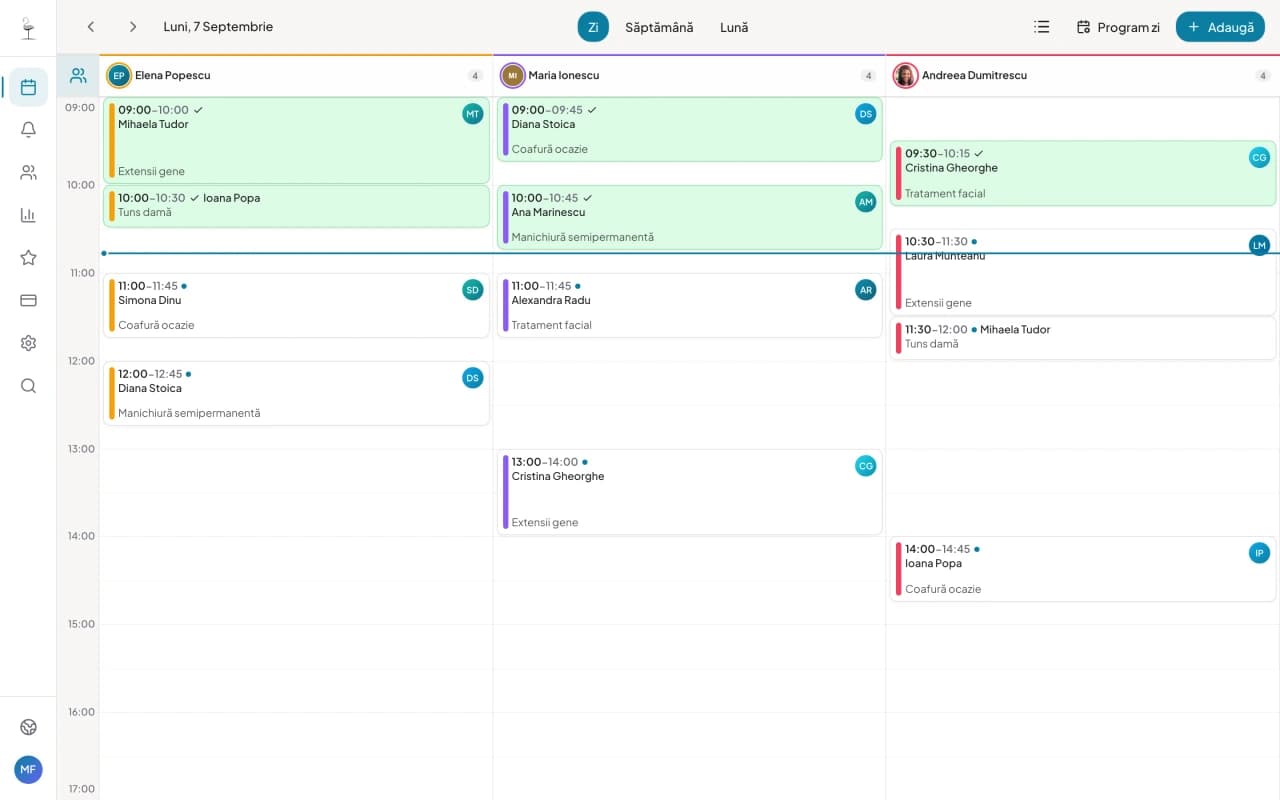This screenshot has height=800, width=1280.
Task: Open Program zi
Action: point(1118,27)
